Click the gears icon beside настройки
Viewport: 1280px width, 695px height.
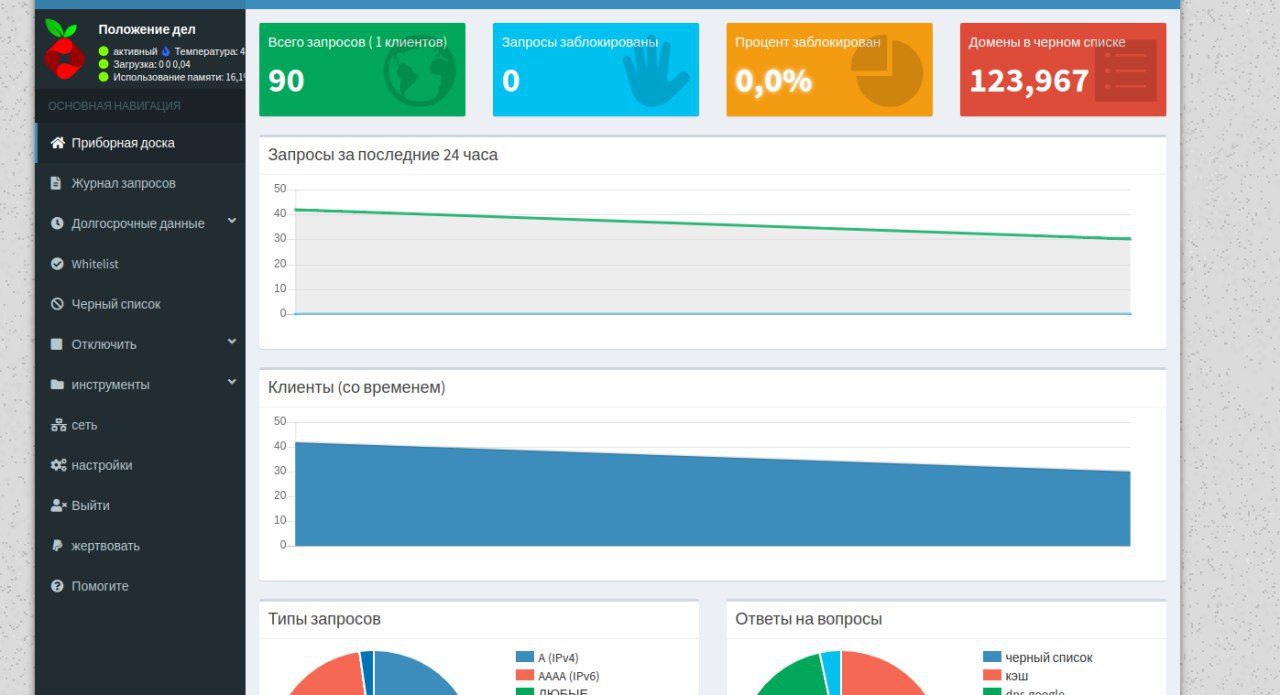tap(58, 465)
